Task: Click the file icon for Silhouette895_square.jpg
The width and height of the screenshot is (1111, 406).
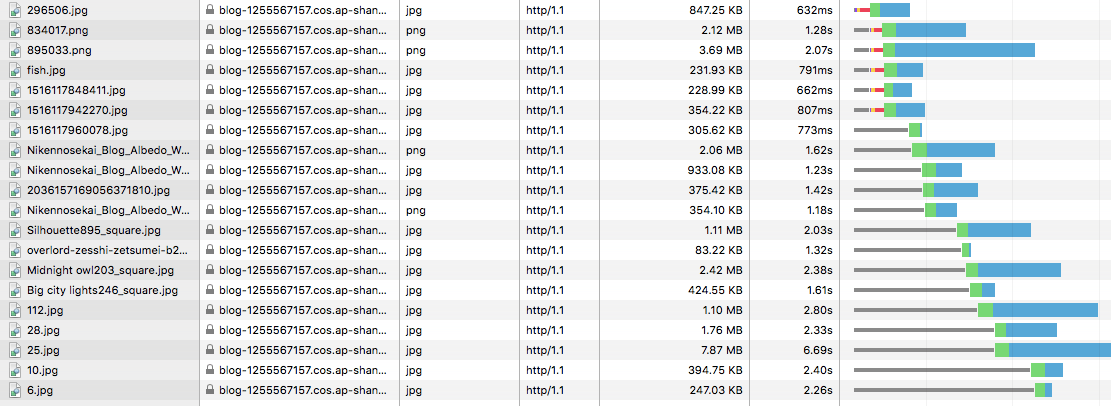Action: coord(15,230)
